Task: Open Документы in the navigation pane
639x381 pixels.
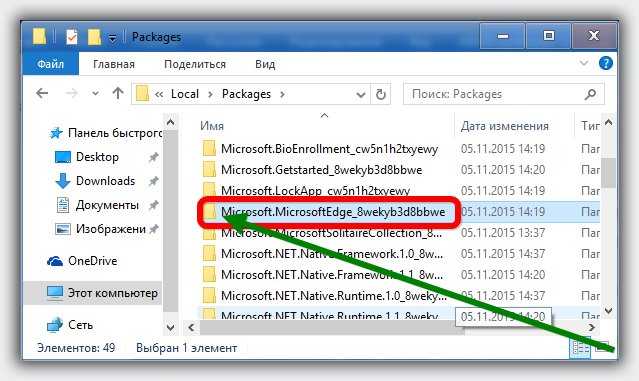Action: click(x=107, y=205)
